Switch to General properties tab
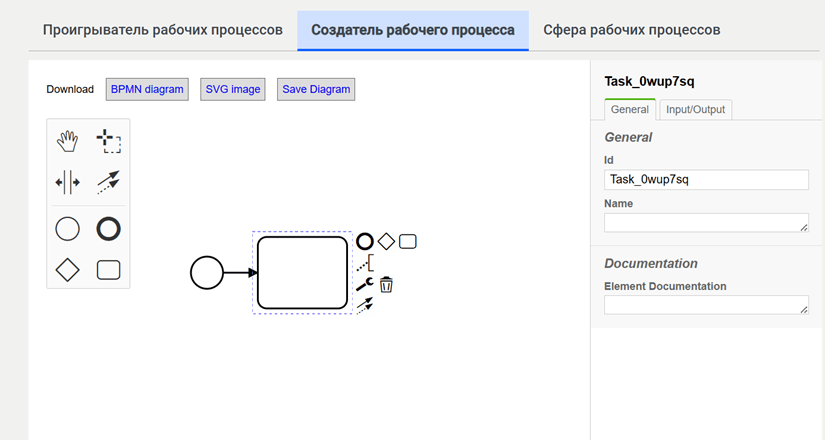The width and height of the screenshot is (825, 440). pos(630,109)
